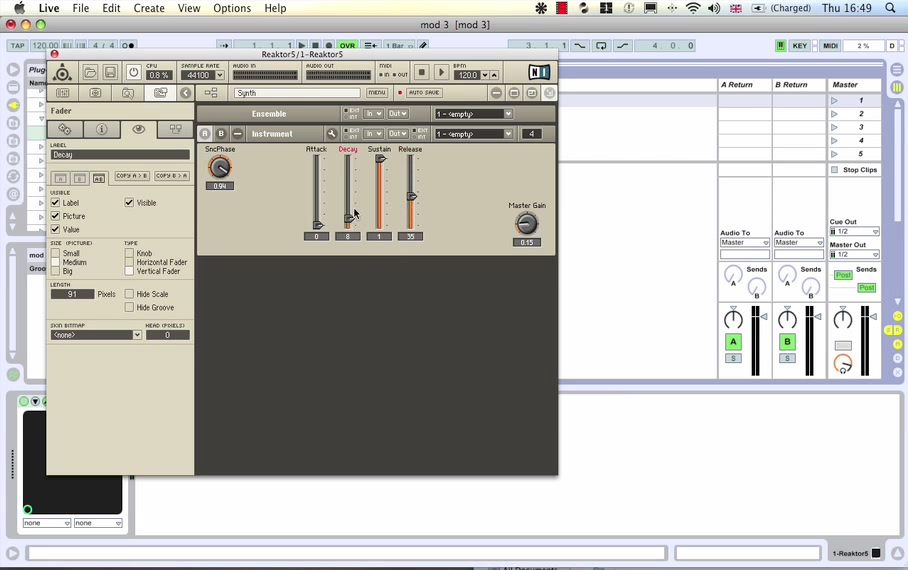Viewport: 908px width, 570px height.
Task: Click the COPY A > B button
Action: click(131, 176)
